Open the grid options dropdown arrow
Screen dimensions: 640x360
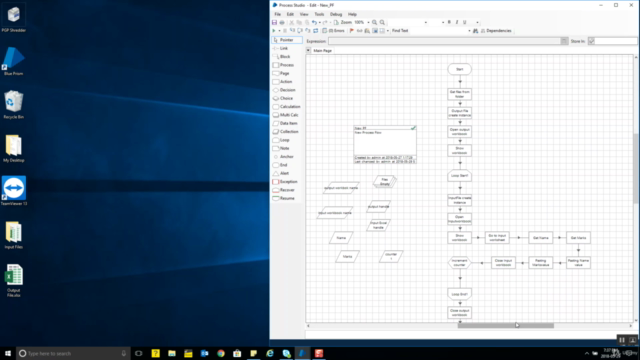pyautogui.click(x=388, y=31)
